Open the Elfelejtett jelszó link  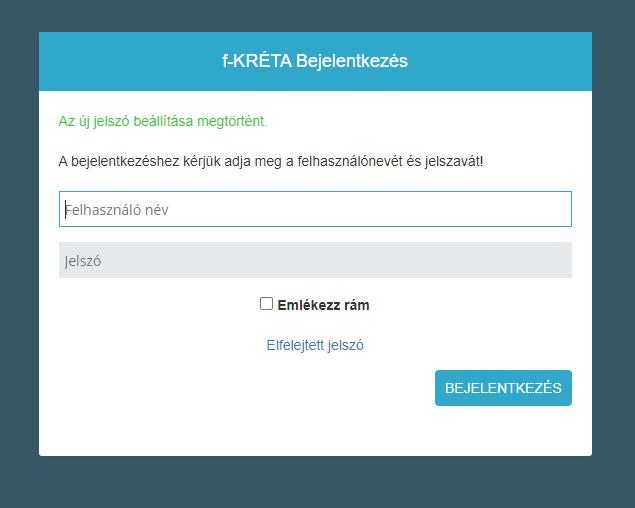[315, 345]
